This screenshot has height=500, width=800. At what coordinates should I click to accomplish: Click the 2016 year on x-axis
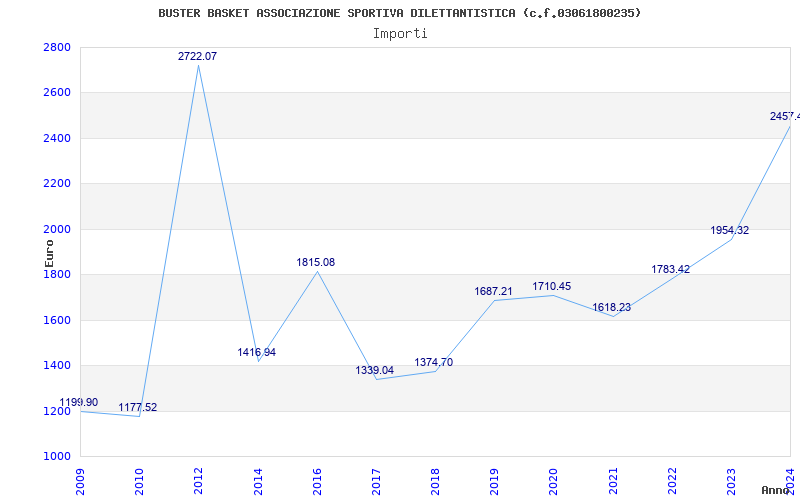[316, 478]
